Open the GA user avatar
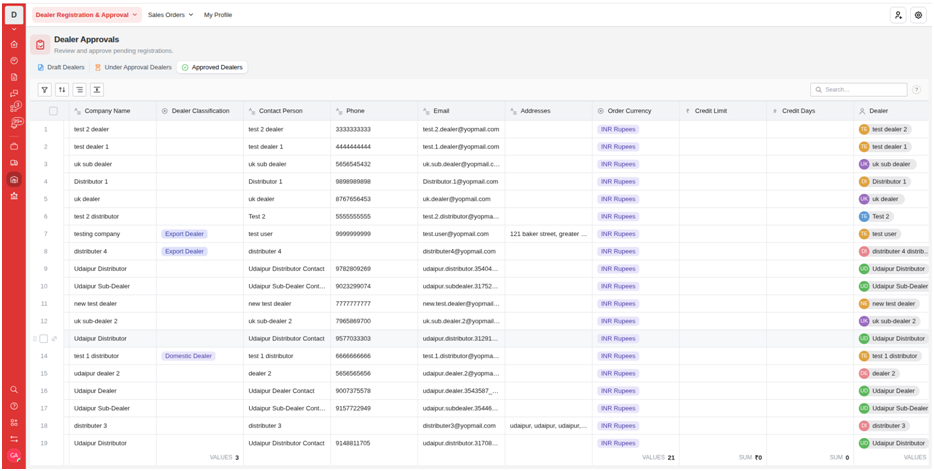 (x=14, y=456)
